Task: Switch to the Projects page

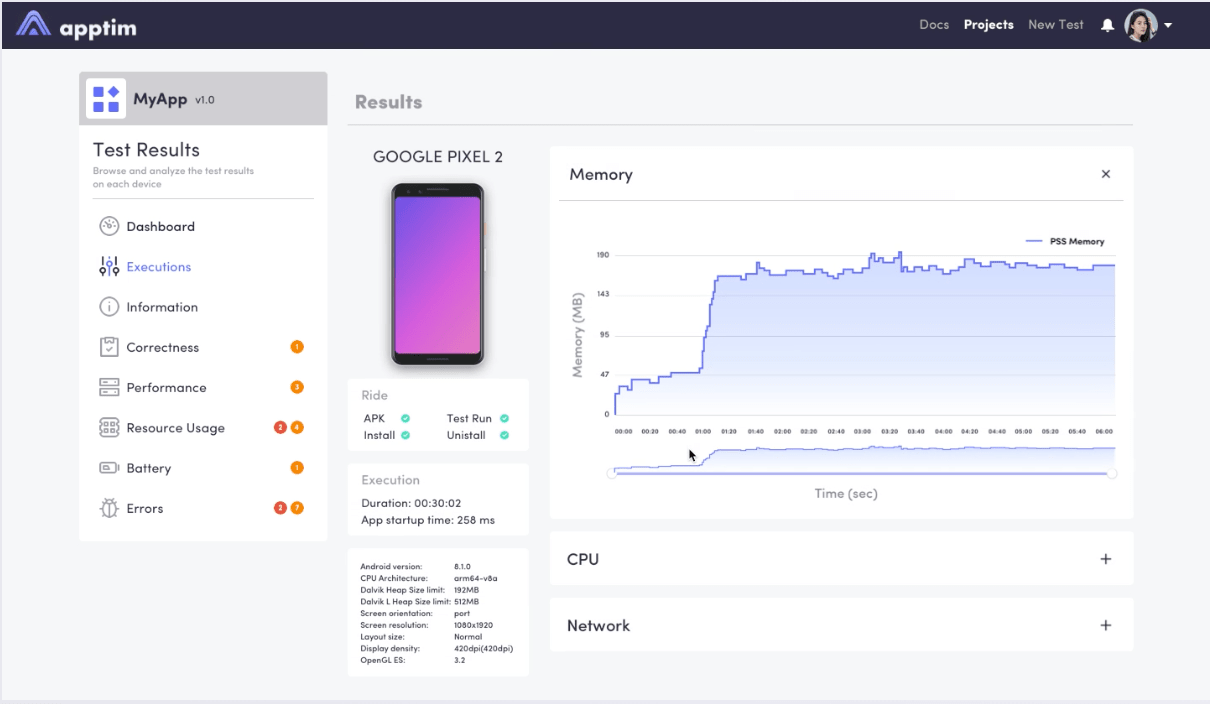Action: [x=988, y=24]
